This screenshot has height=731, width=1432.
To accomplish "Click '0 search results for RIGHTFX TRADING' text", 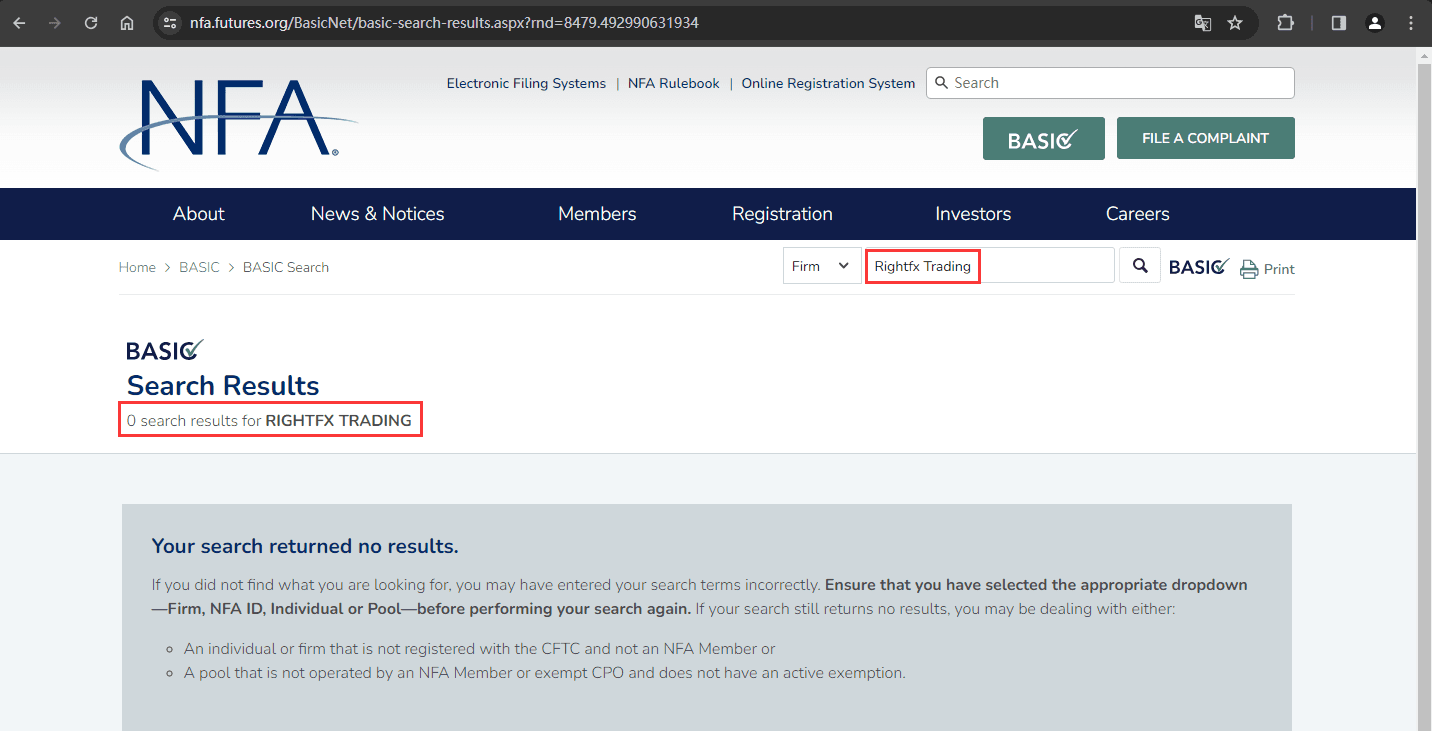I will coord(269,421).
